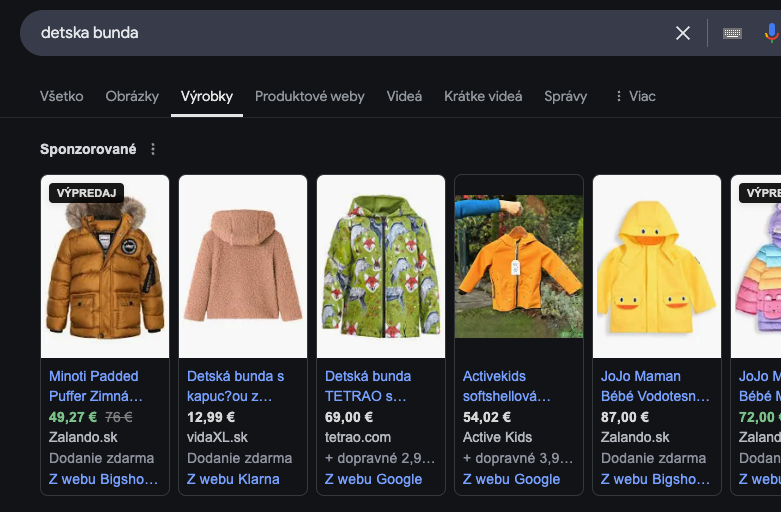Open the Minoti Padded Puffer Zimná link
Viewport: 781px width, 512px height.
click(96, 386)
